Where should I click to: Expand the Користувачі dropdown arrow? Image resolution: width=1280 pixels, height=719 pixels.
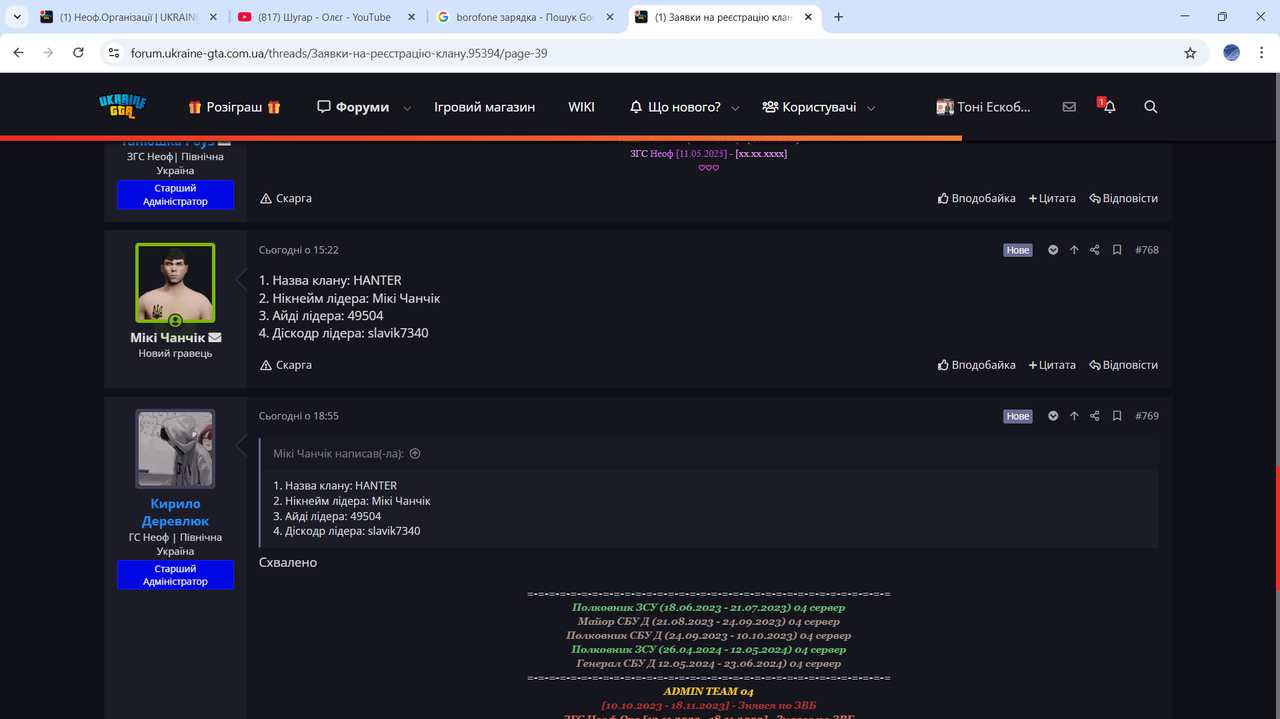[x=871, y=108]
